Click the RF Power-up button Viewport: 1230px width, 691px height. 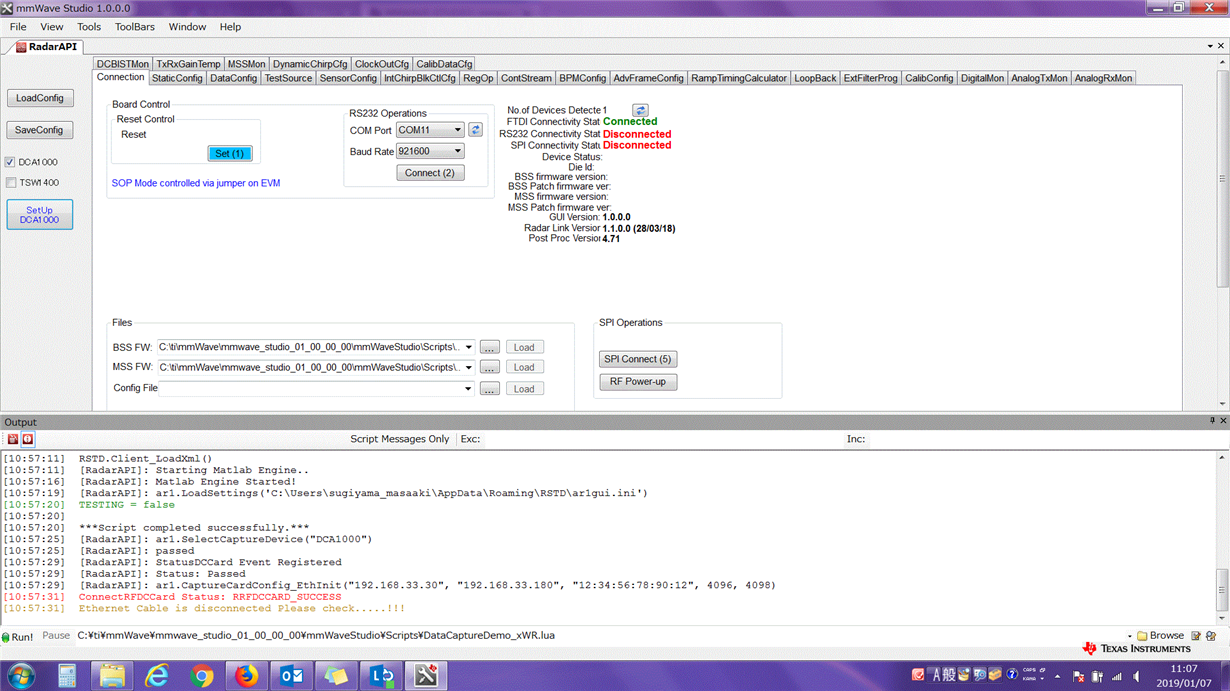tap(638, 382)
